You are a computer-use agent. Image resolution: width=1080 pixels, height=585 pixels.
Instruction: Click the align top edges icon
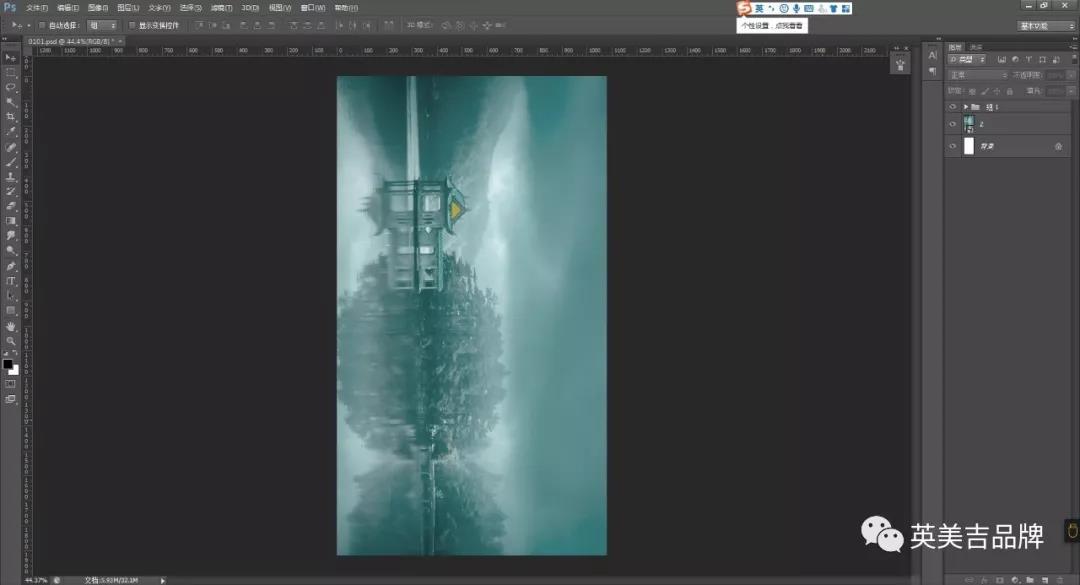tap(200, 25)
